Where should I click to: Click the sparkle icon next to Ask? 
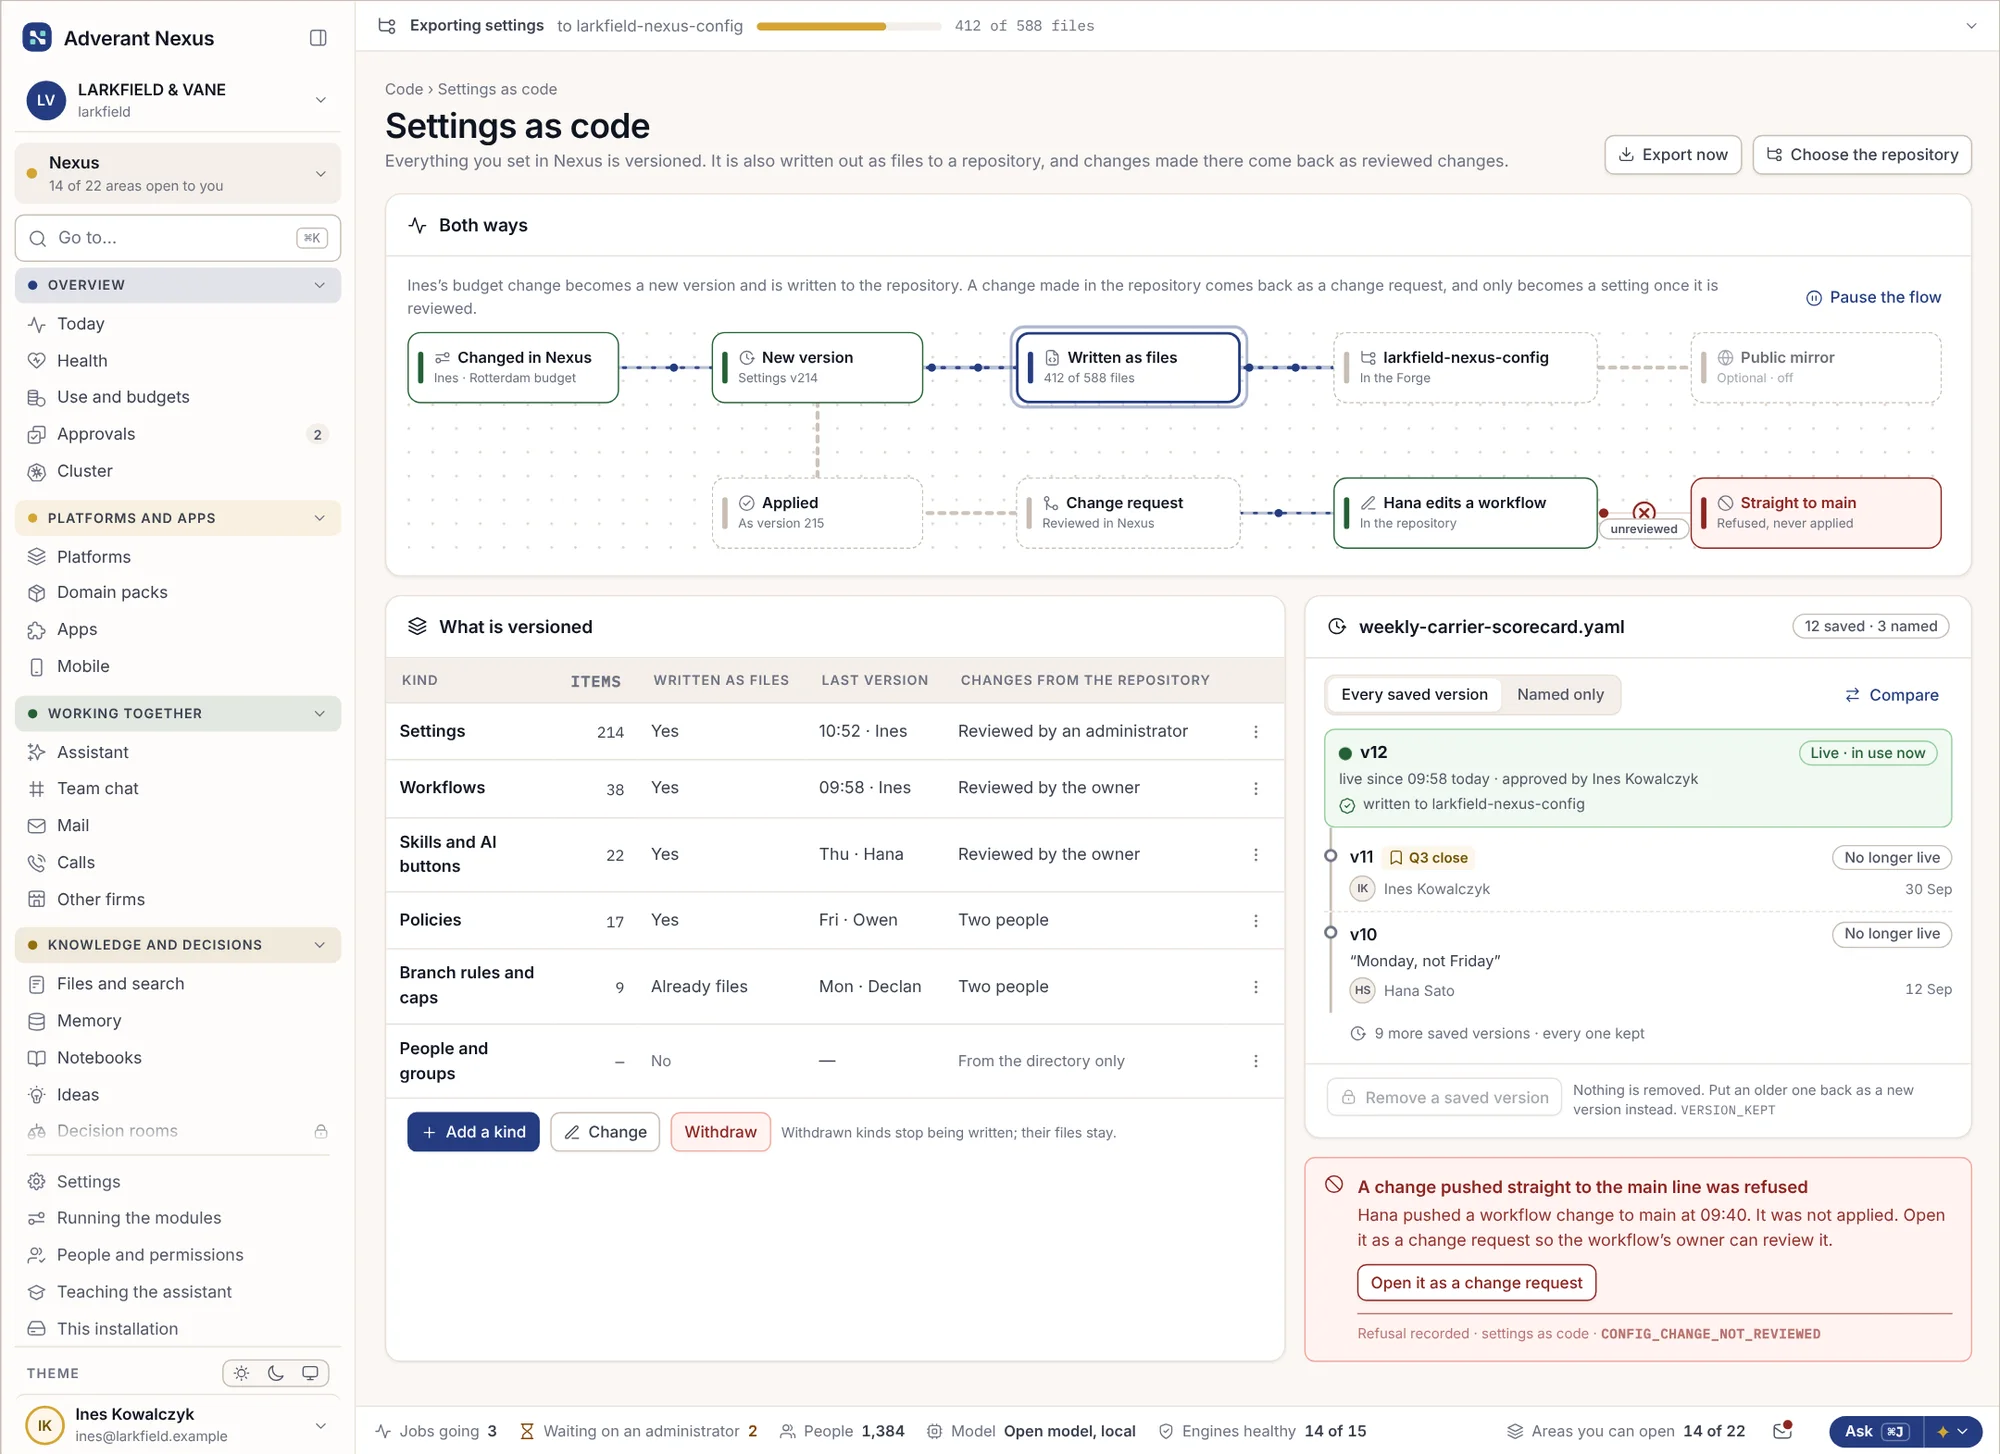point(1942,1431)
